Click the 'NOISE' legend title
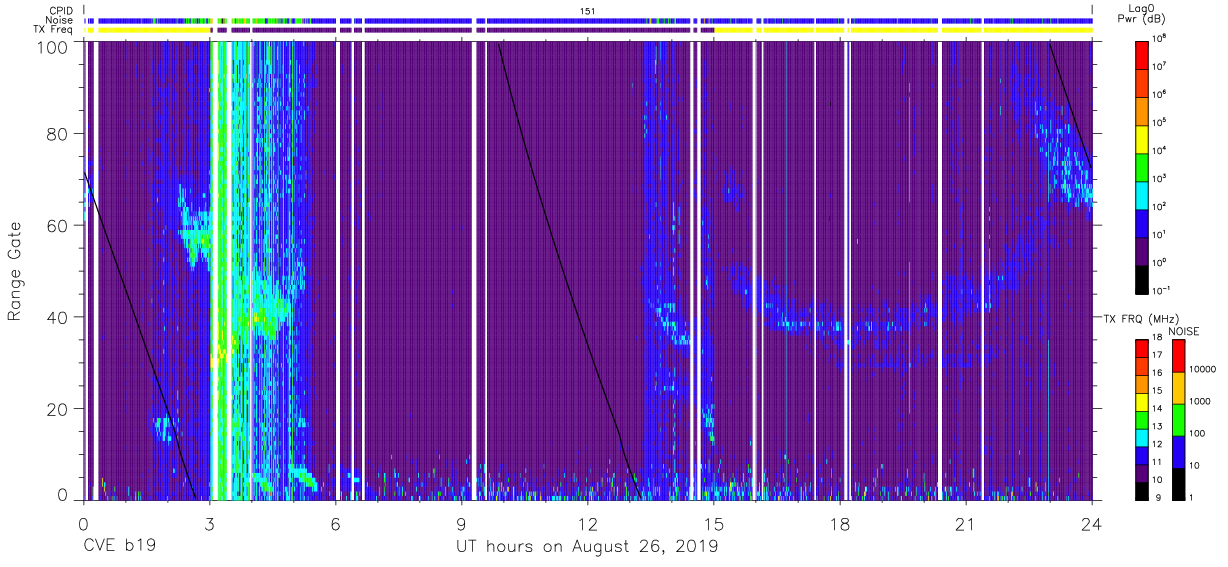The height and width of the screenshot is (567, 1228). click(1184, 330)
